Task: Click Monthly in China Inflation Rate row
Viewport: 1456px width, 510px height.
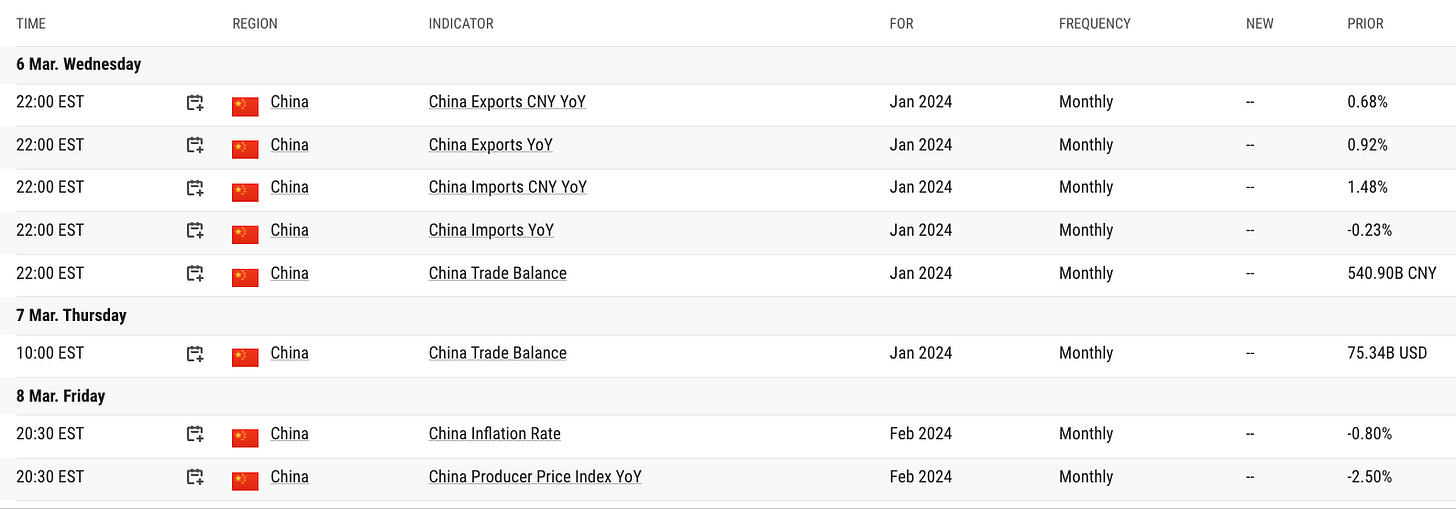Action: click(1086, 434)
